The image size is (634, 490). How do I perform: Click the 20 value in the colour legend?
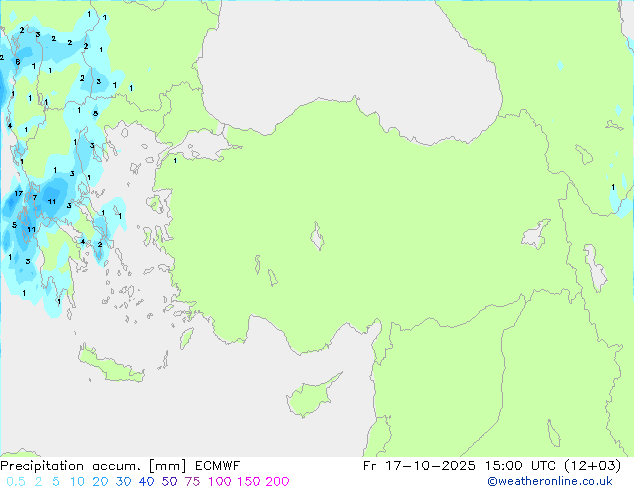100,482
